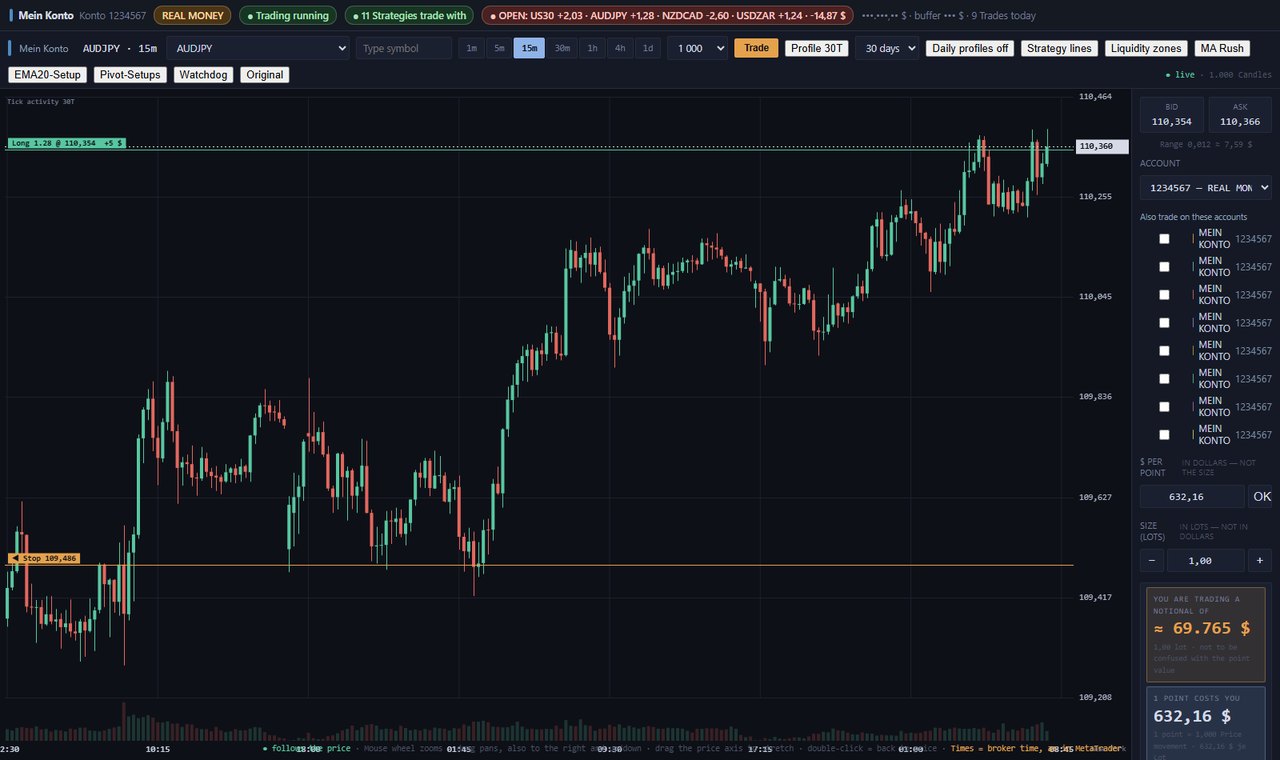Switch to the 4h timeframe
The width and height of the screenshot is (1280, 760).
(x=621, y=48)
